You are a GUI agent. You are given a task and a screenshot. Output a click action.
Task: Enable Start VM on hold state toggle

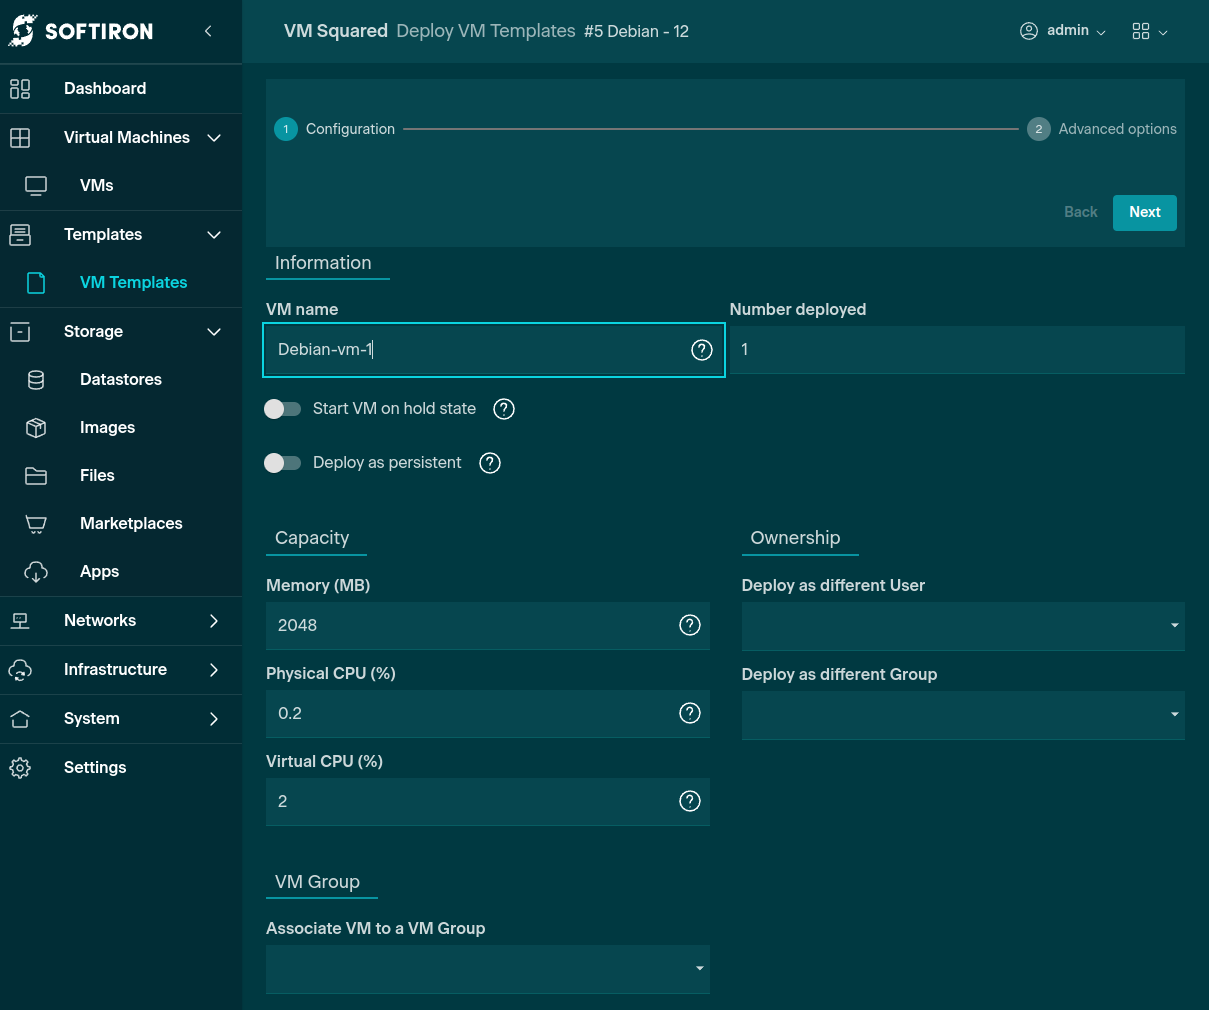pyautogui.click(x=282, y=409)
